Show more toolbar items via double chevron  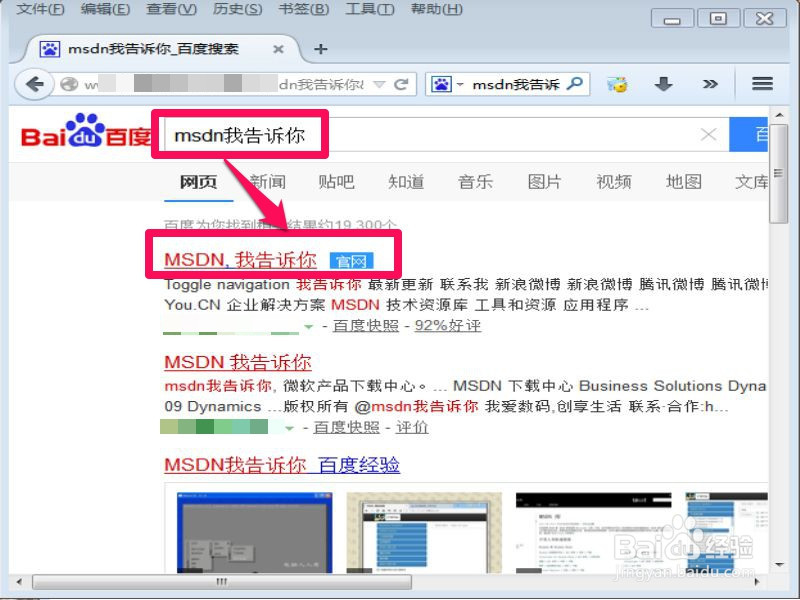click(710, 84)
